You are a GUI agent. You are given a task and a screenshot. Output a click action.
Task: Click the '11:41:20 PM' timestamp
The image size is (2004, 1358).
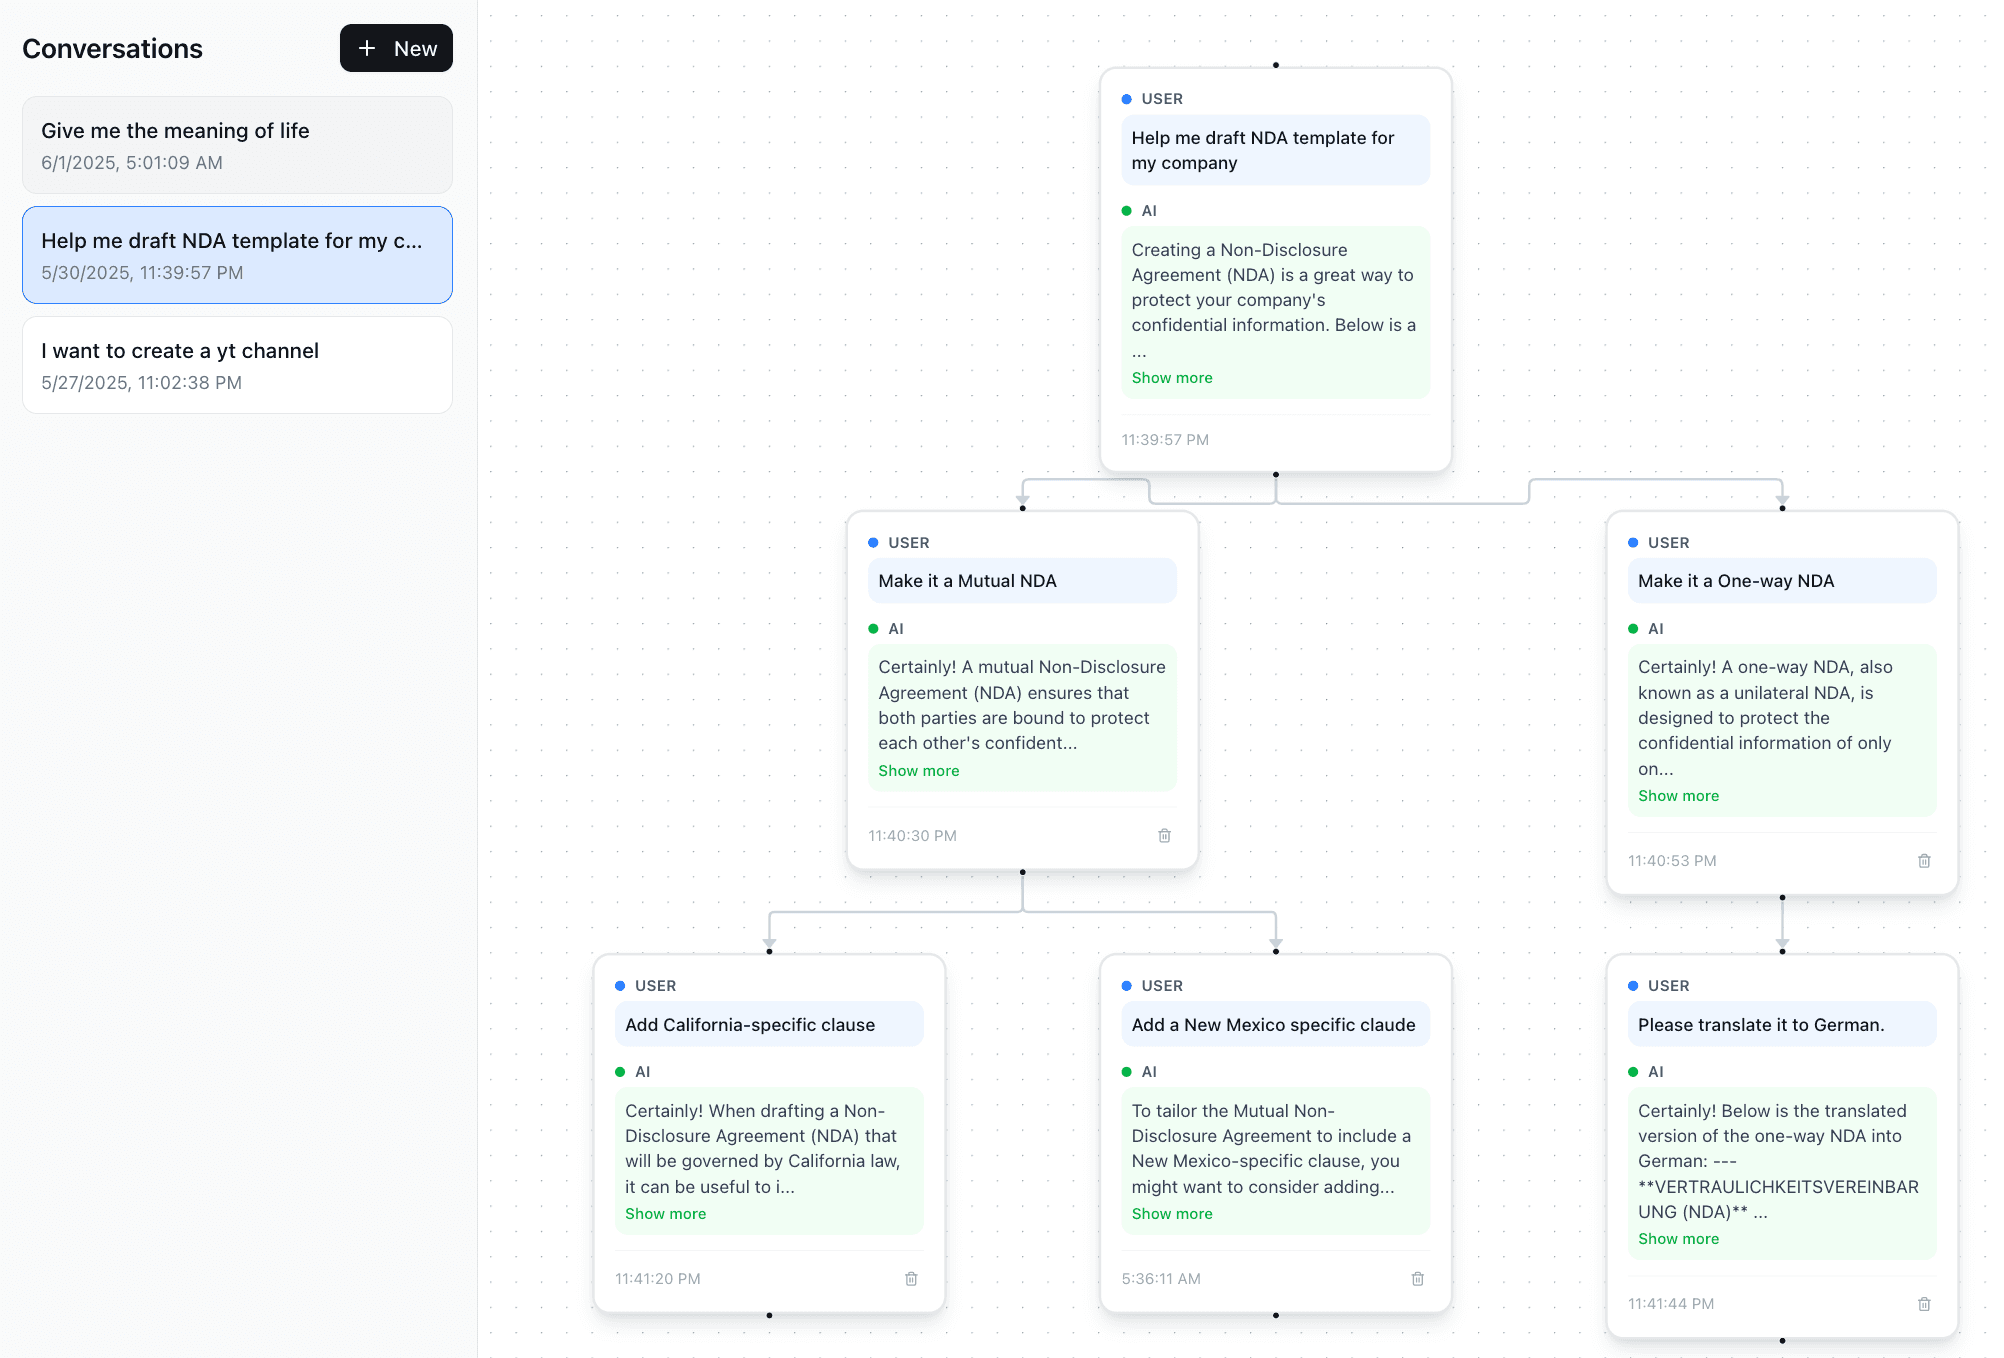click(x=657, y=1278)
